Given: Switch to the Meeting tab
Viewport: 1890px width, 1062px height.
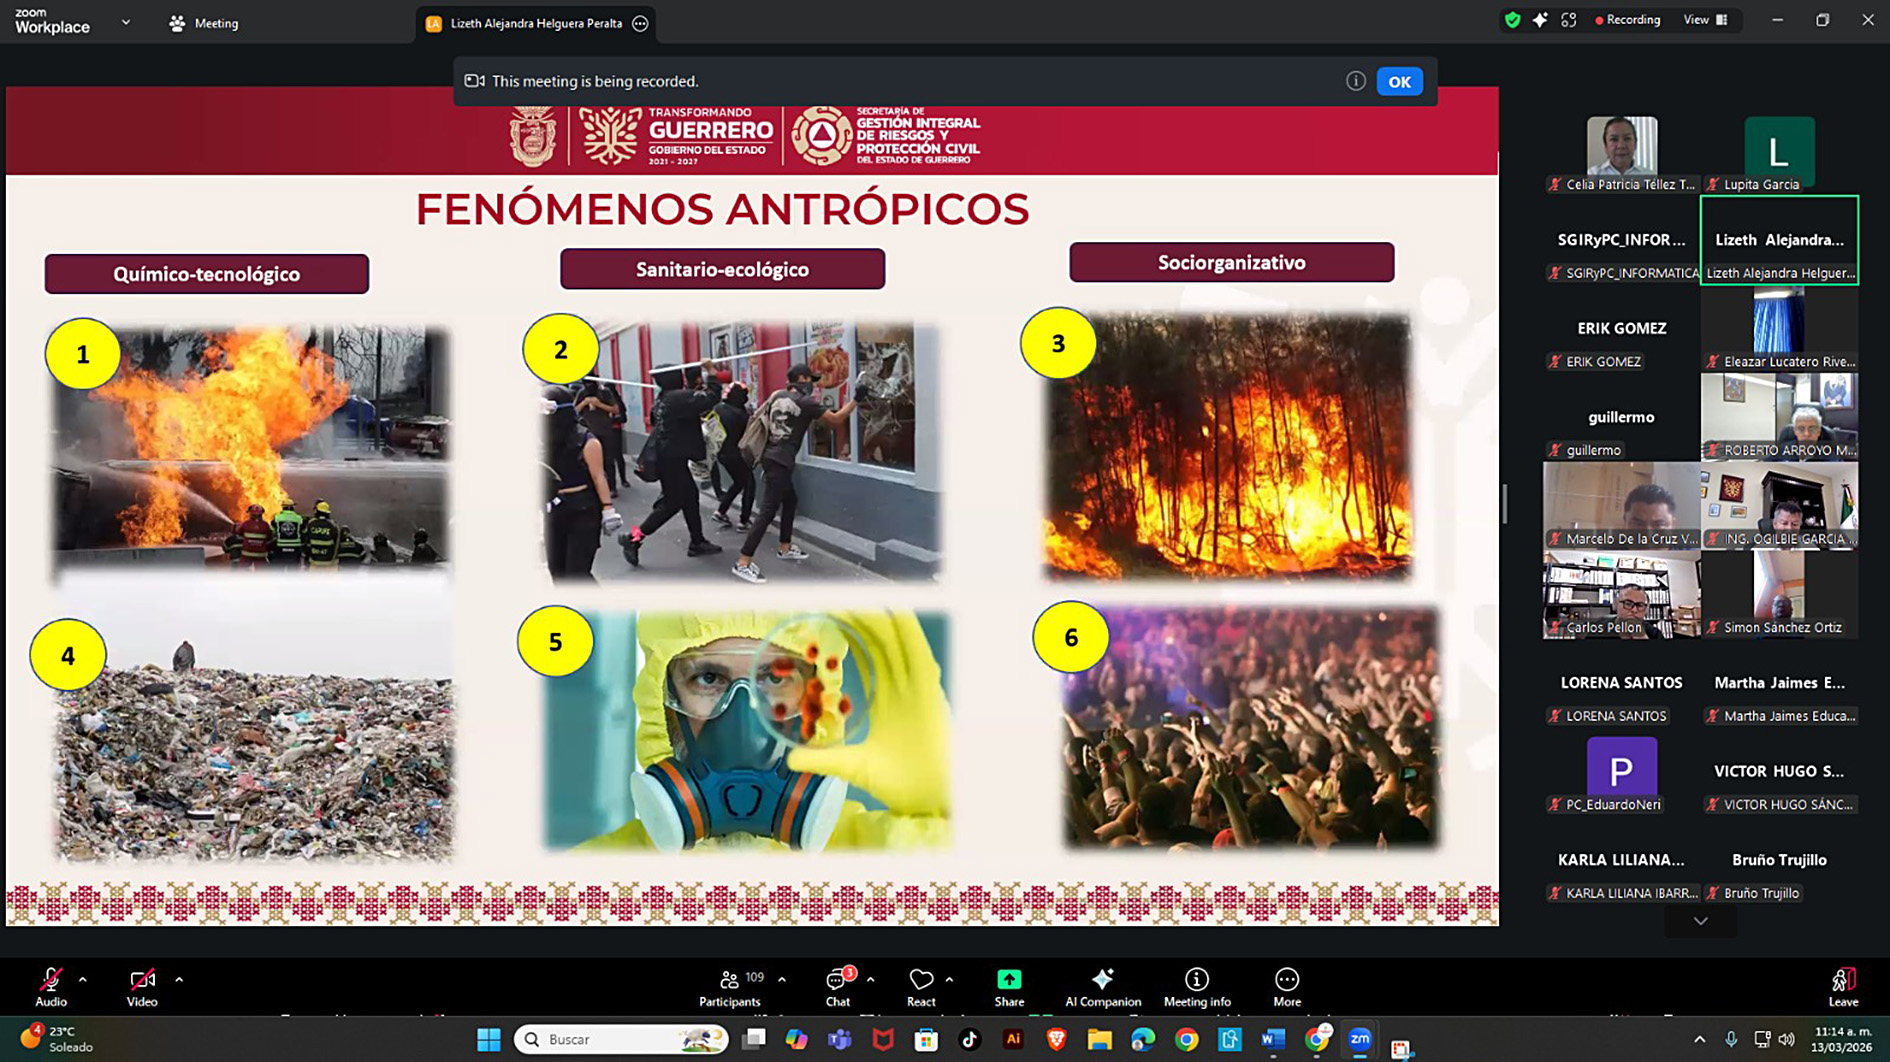Looking at the screenshot, I should 204,23.
